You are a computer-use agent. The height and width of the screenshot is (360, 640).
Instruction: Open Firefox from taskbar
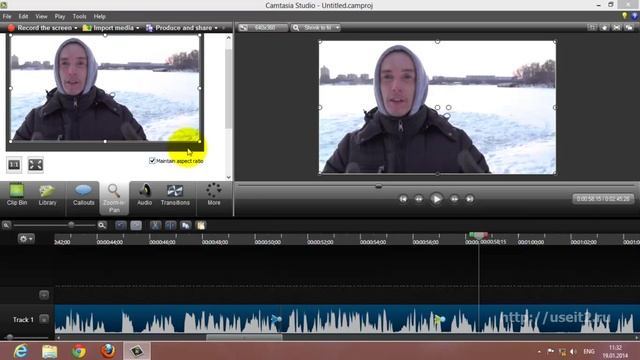pyautogui.click(x=108, y=351)
